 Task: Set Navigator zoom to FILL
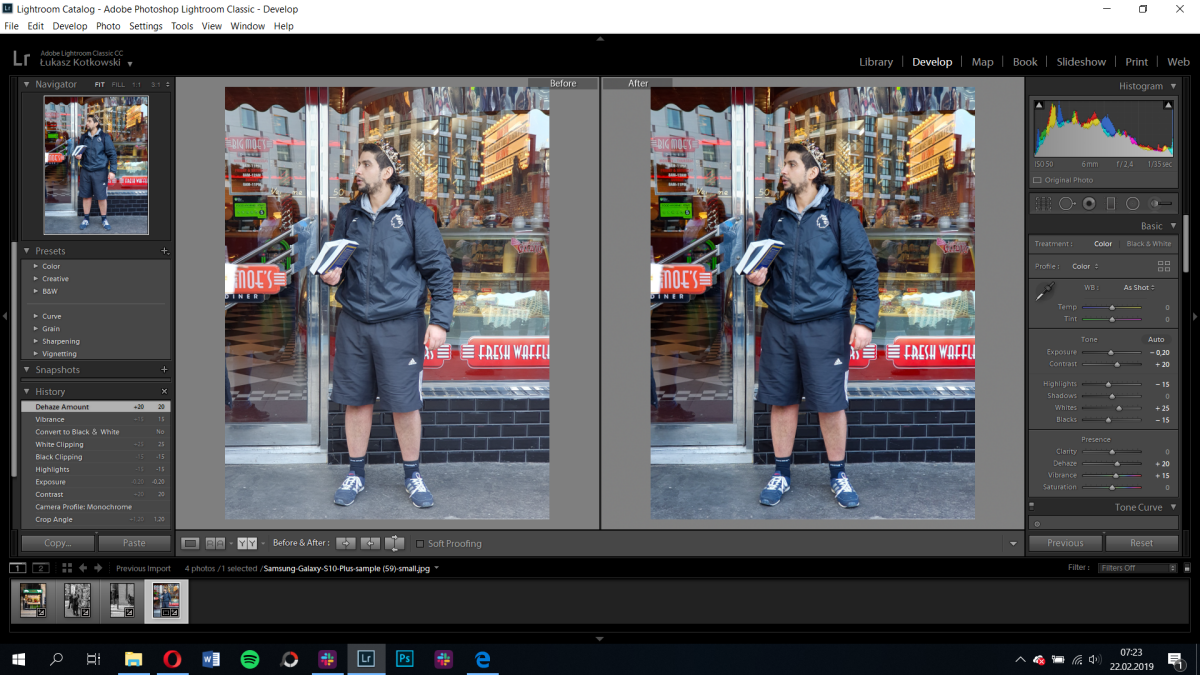[118, 85]
